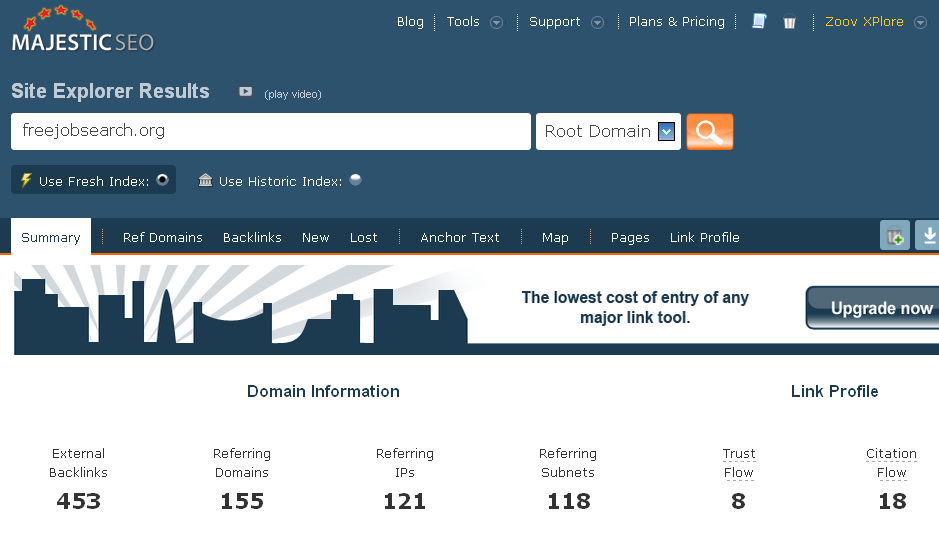Expand the Tools menu arrow
Screen dimensions: 939x537
496,22
